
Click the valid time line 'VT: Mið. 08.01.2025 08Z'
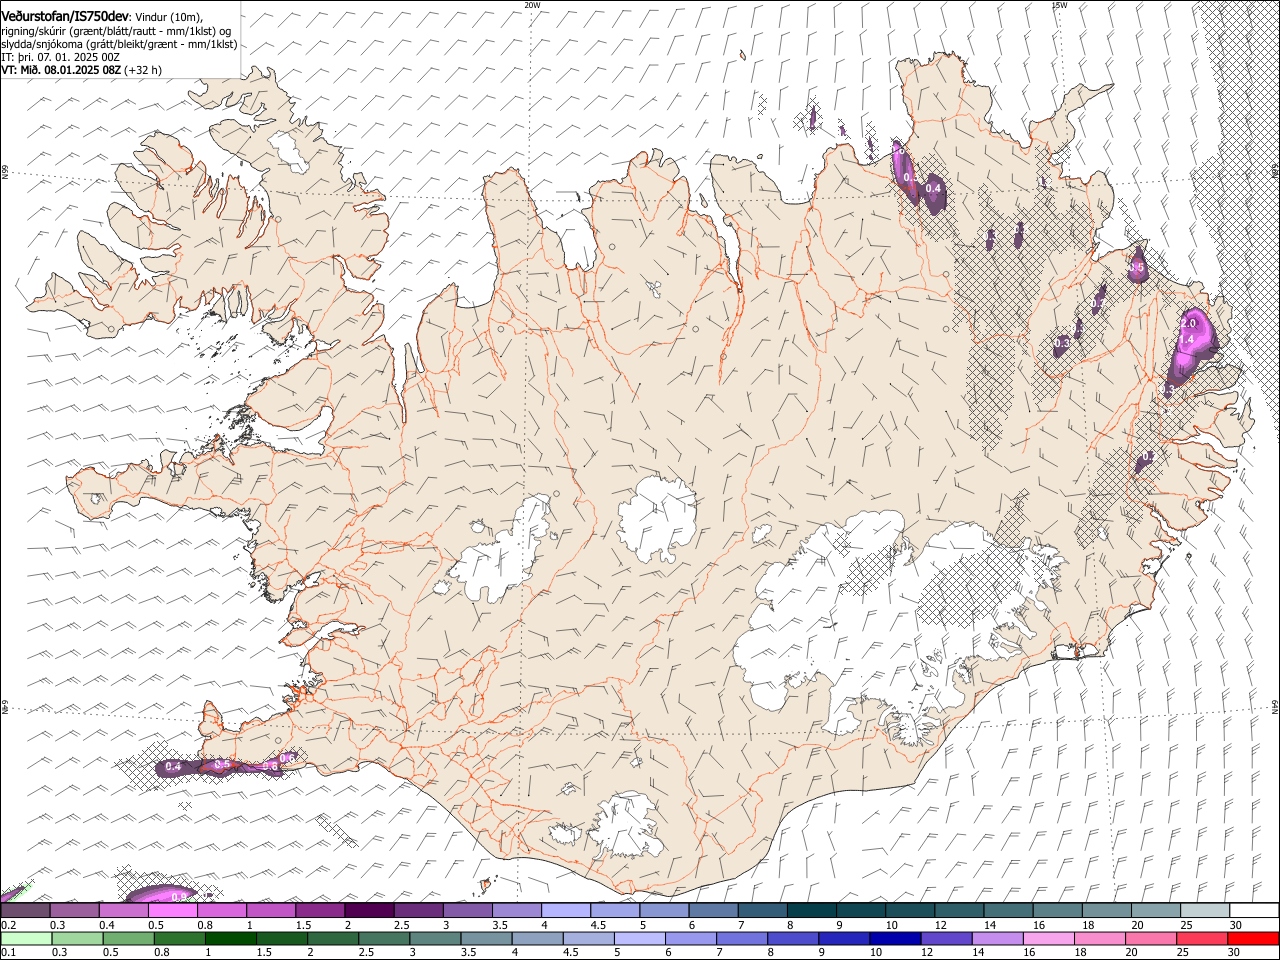pyautogui.click(x=61, y=70)
